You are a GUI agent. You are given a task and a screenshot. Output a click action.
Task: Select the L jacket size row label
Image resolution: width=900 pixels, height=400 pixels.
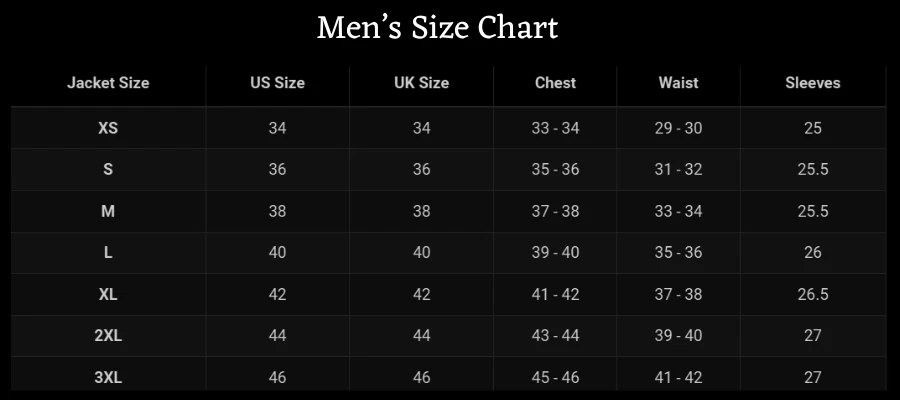pyautogui.click(x=108, y=253)
